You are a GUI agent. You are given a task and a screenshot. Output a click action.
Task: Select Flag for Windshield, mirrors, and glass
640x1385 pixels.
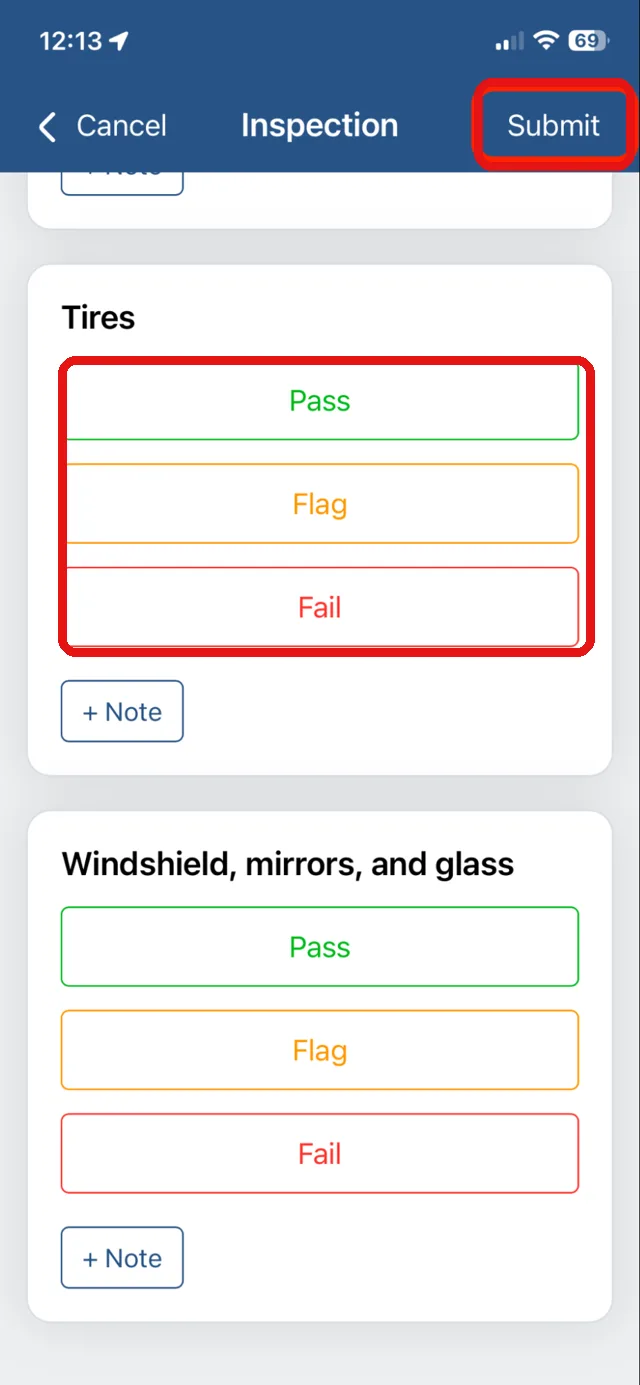pos(320,1050)
